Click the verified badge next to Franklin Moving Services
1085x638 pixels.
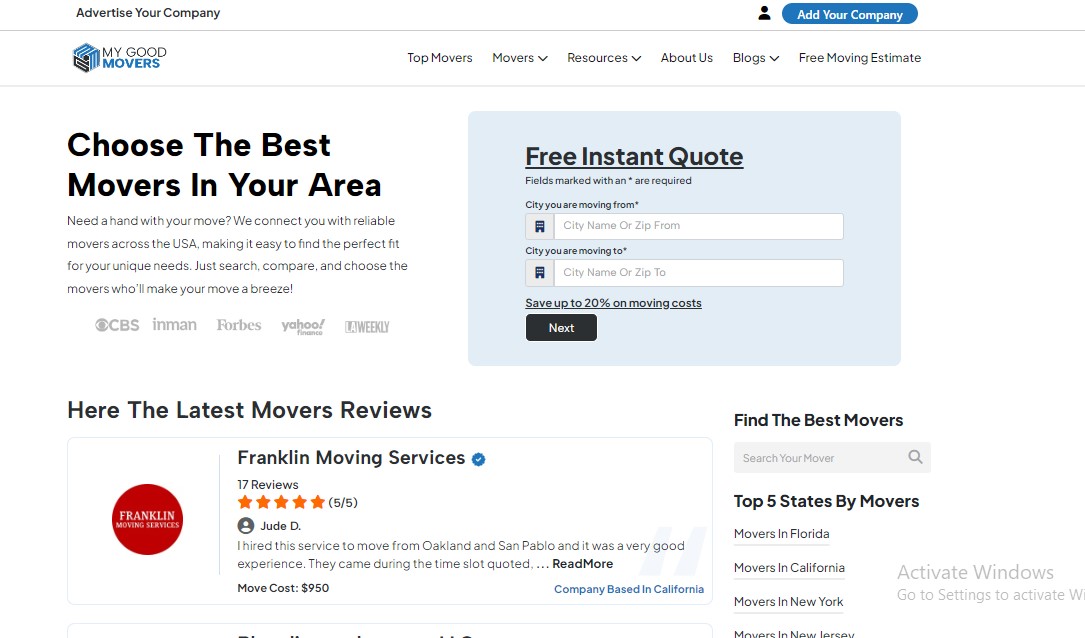(x=479, y=459)
